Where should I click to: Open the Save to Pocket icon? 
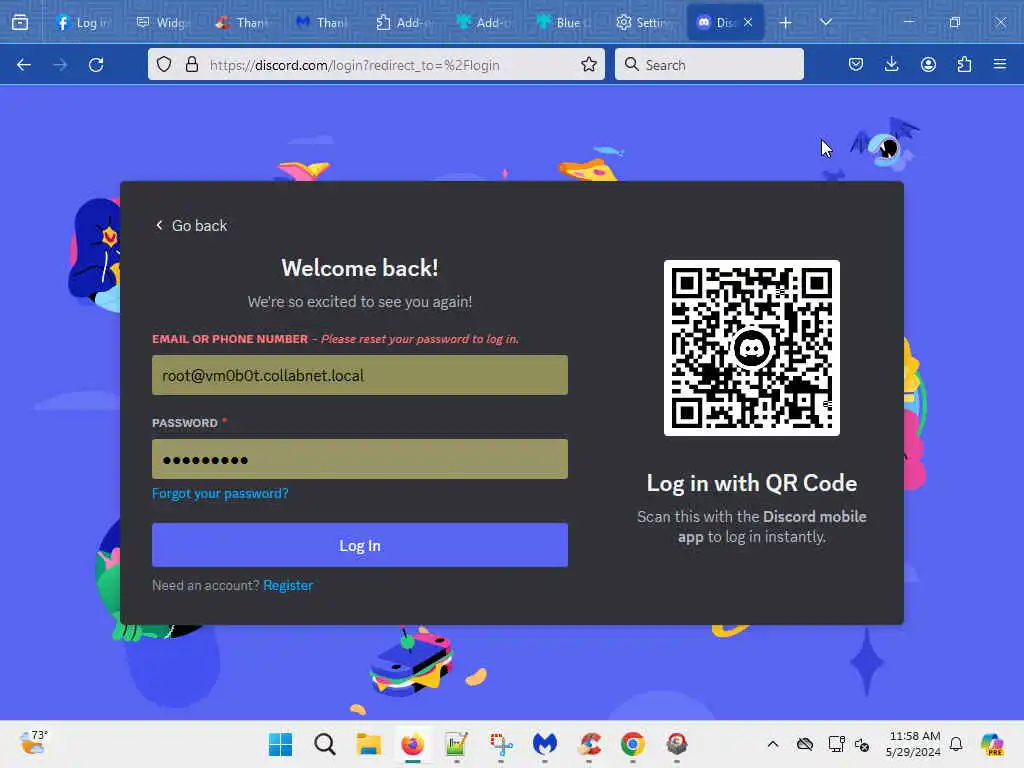pyautogui.click(x=856, y=64)
